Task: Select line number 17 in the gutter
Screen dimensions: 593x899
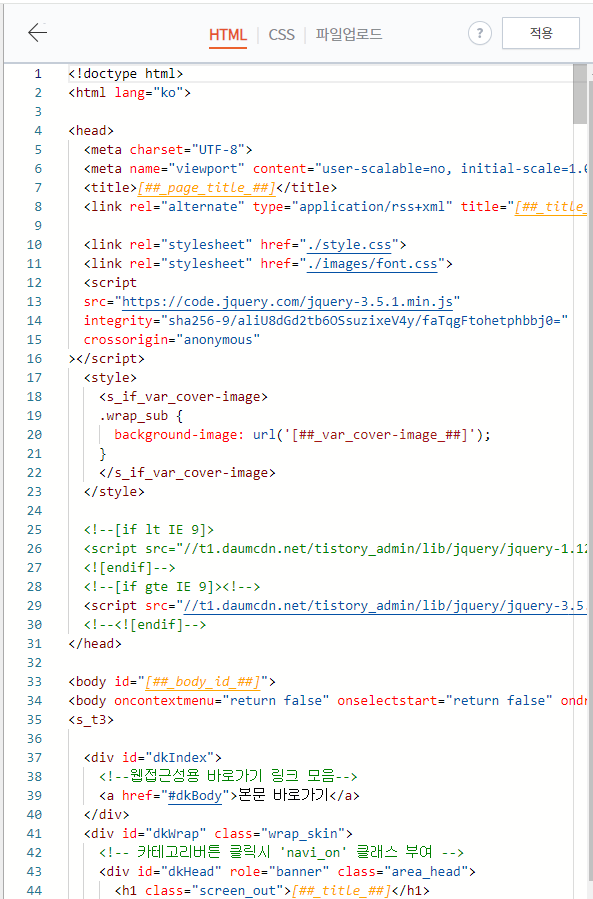Action: point(34,378)
